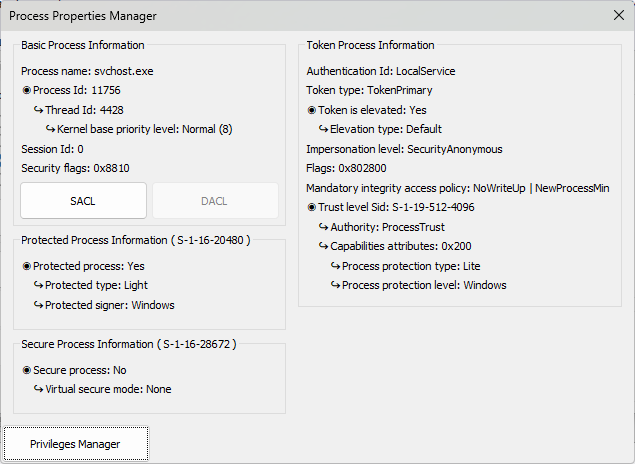This screenshot has width=635, height=464.
Task: Click the arrow icon before Process protection type
Action: [x=335, y=266]
